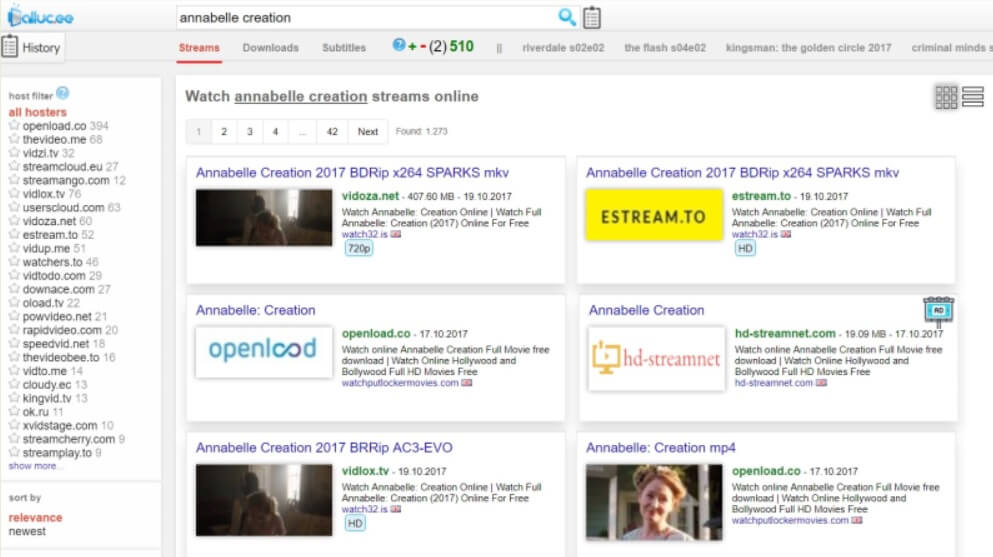Viewport: 993px width, 557px height.
Task: Open the flash s04e02 trending search
Action: (x=665, y=48)
